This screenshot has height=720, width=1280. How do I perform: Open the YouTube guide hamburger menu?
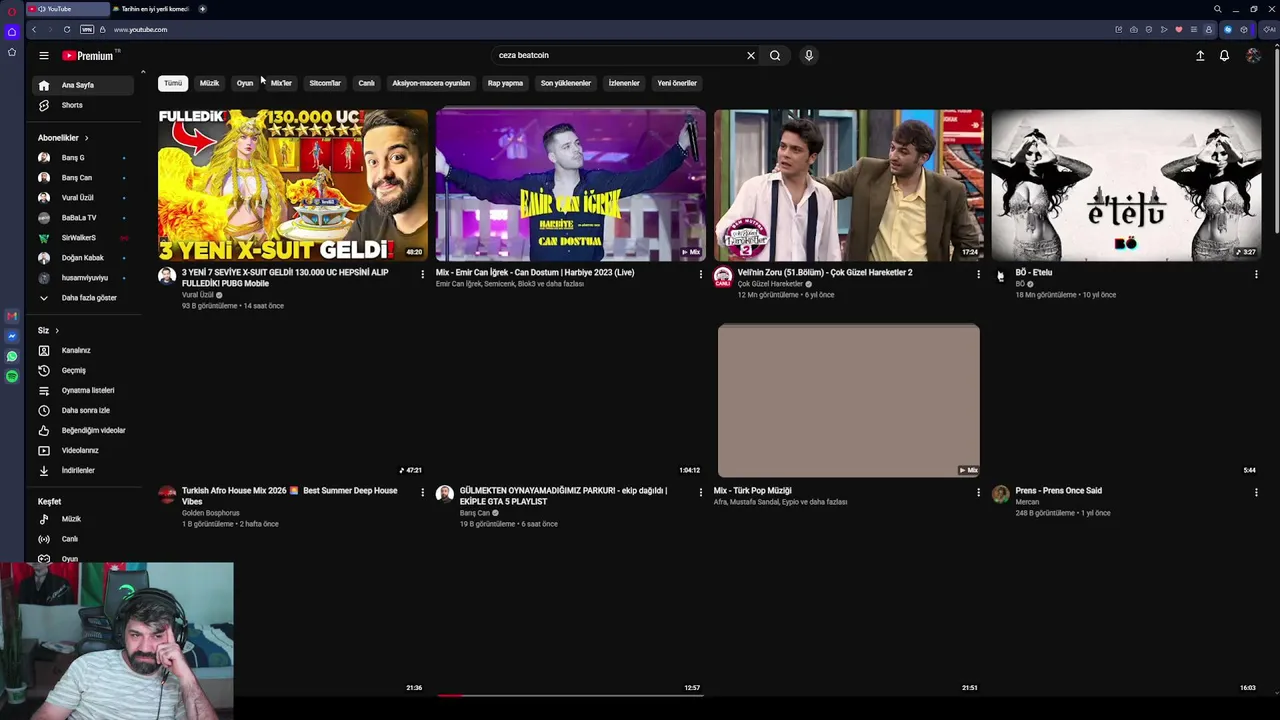pyautogui.click(x=44, y=56)
